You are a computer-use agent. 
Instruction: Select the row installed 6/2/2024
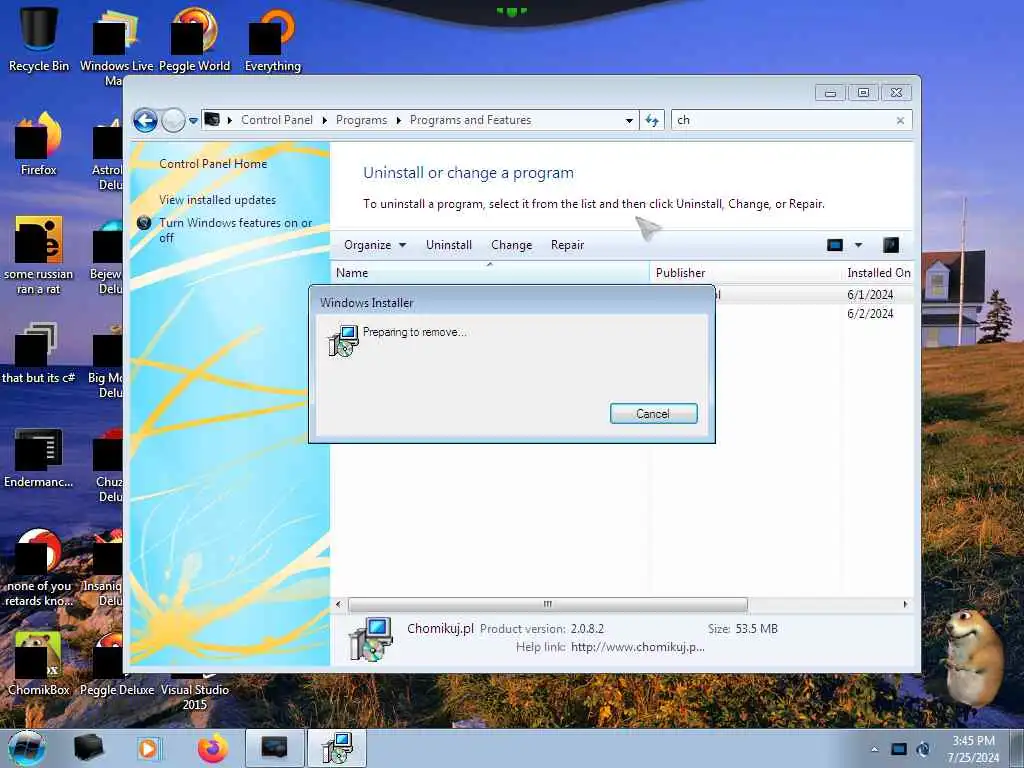[x=813, y=313]
